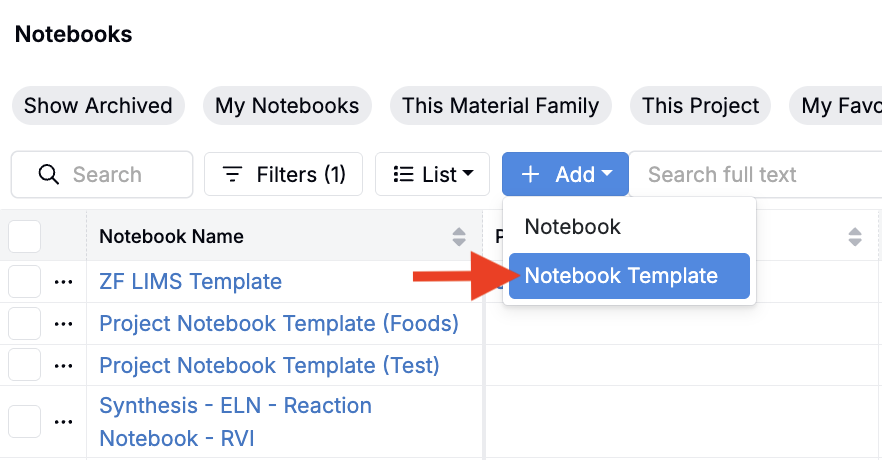Open ellipsis menu for Synthesis ELN Reaction row
The width and height of the screenshot is (882, 460).
coord(64,422)
